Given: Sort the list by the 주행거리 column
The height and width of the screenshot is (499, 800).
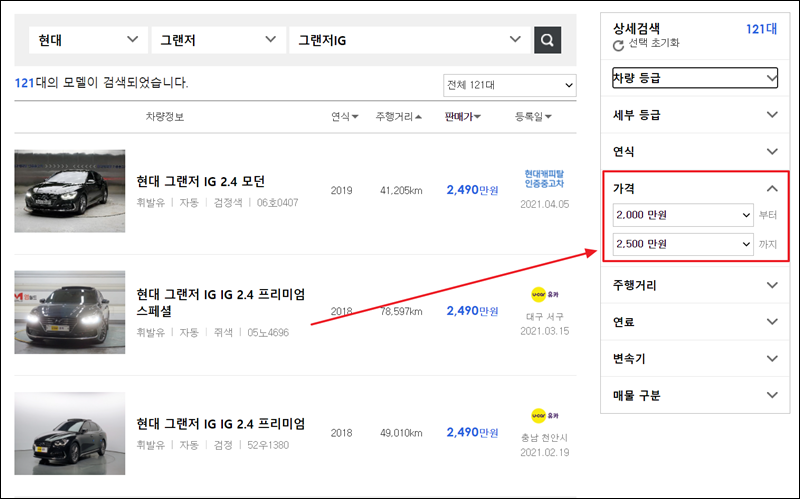Looking at the screenshot, I should 398,117.
